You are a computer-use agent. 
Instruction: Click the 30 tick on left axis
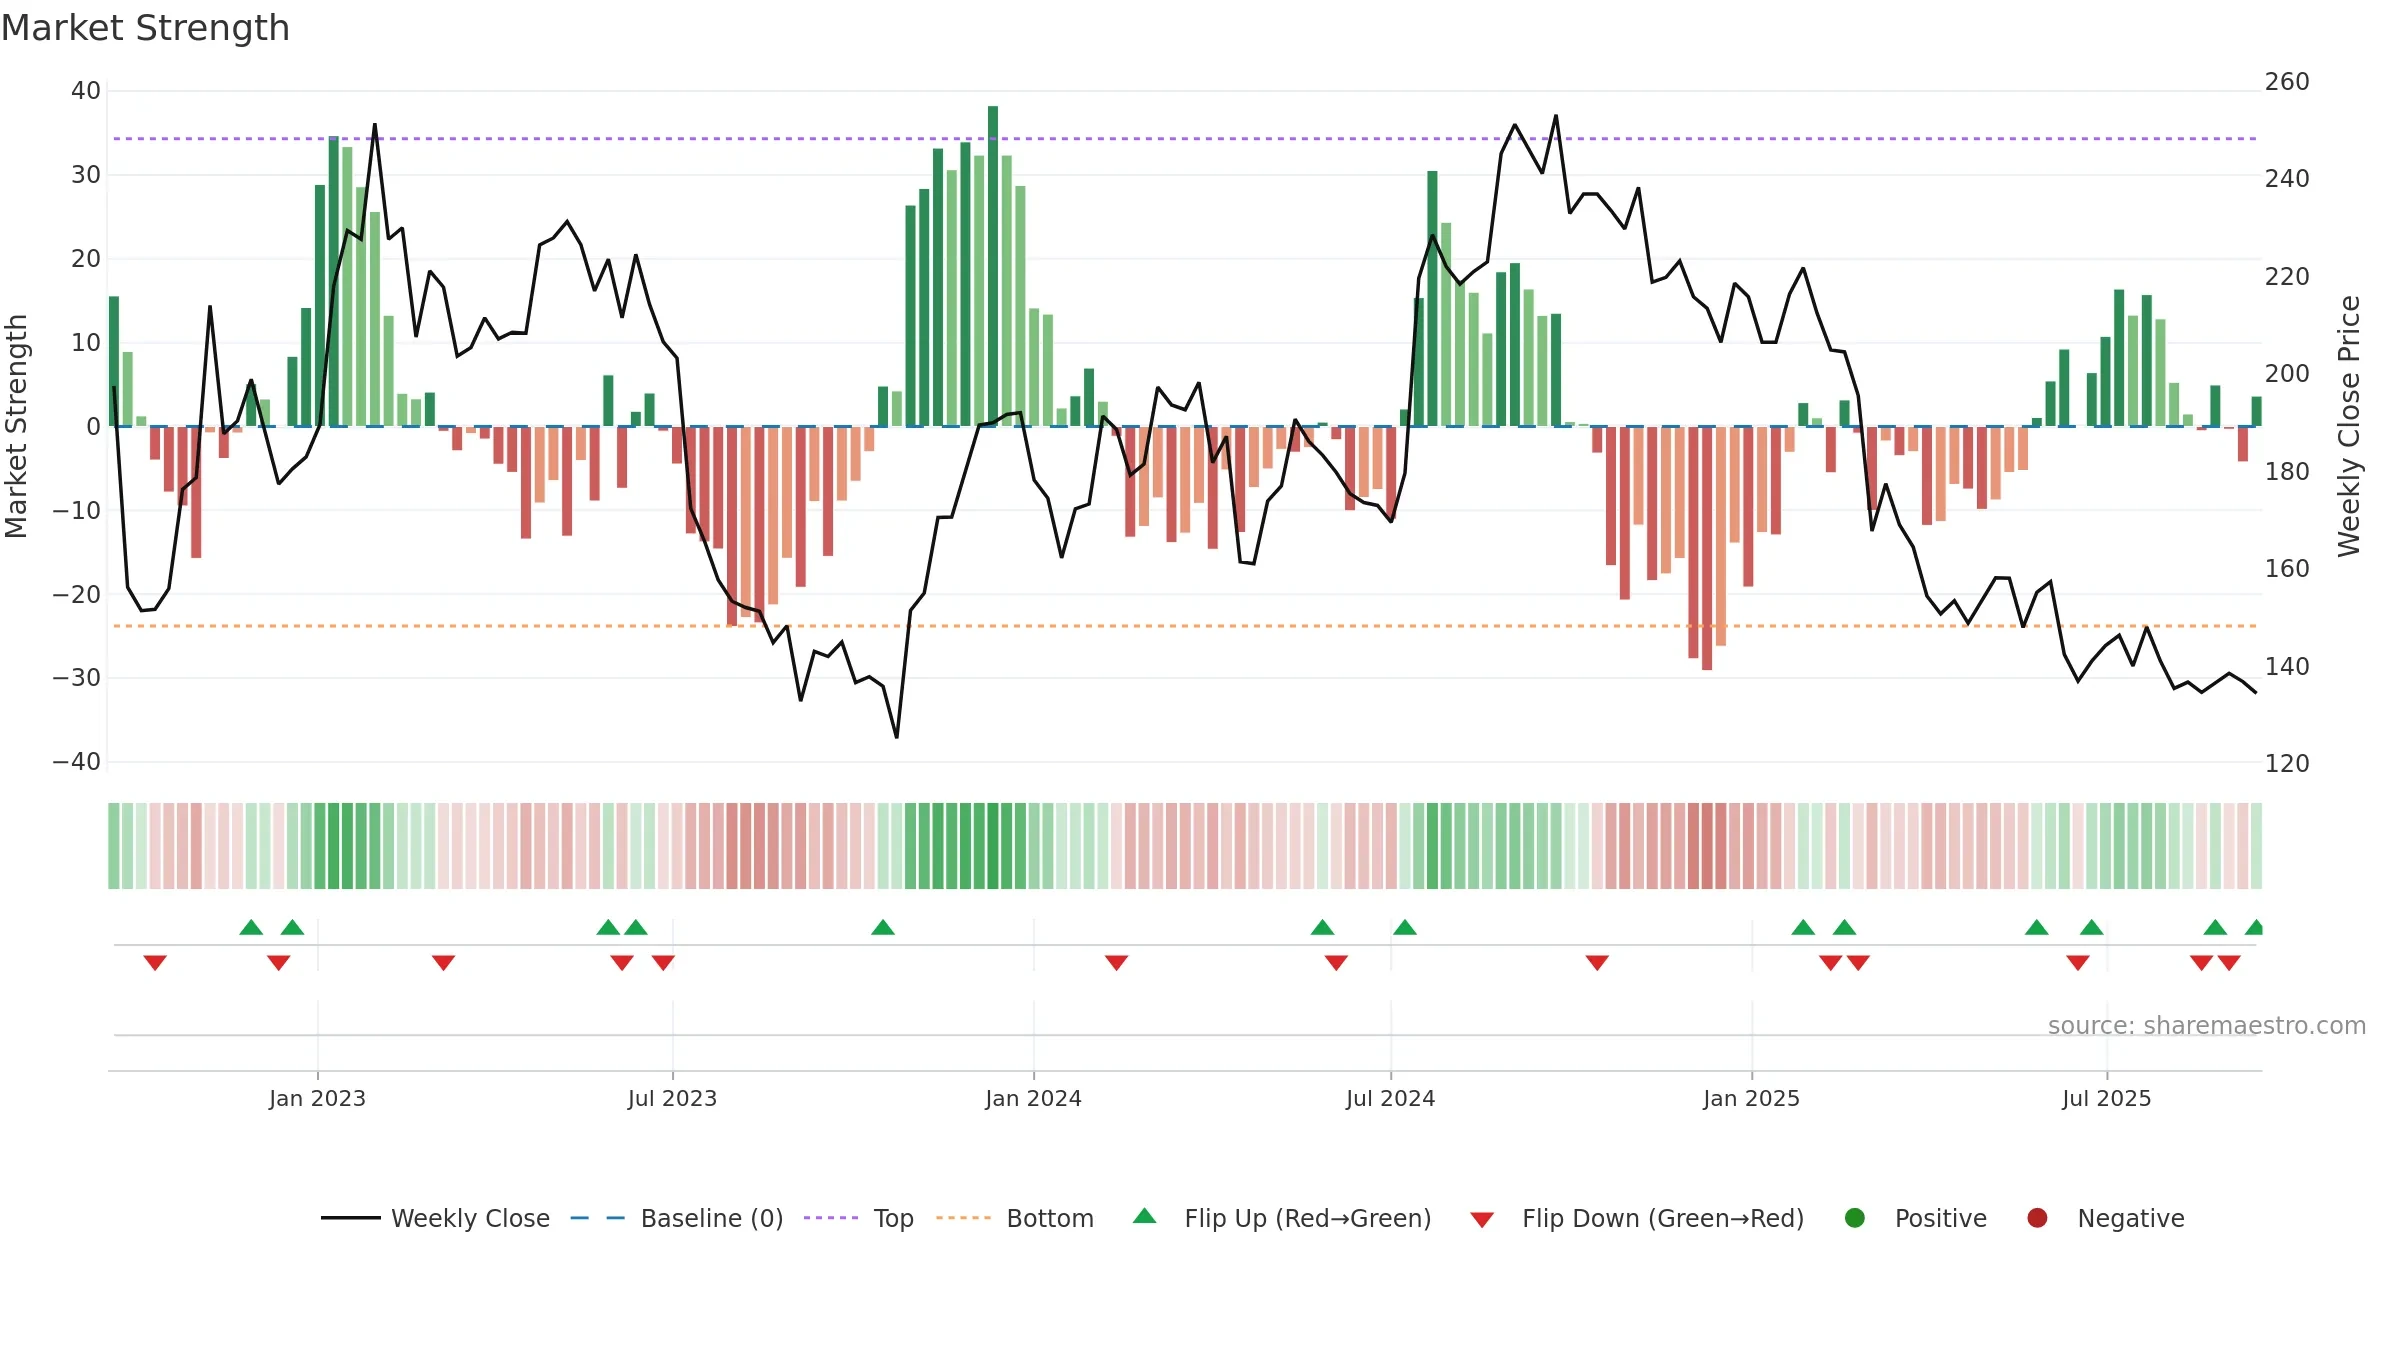(86, 175)
